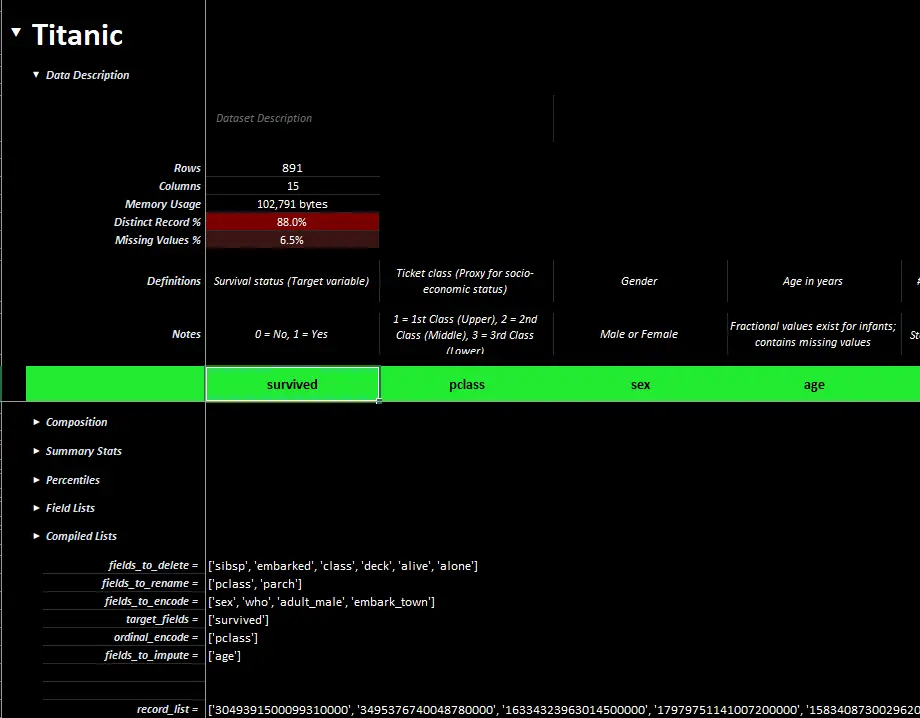Click the fields_to_encode label

click(x=151, y=601)
